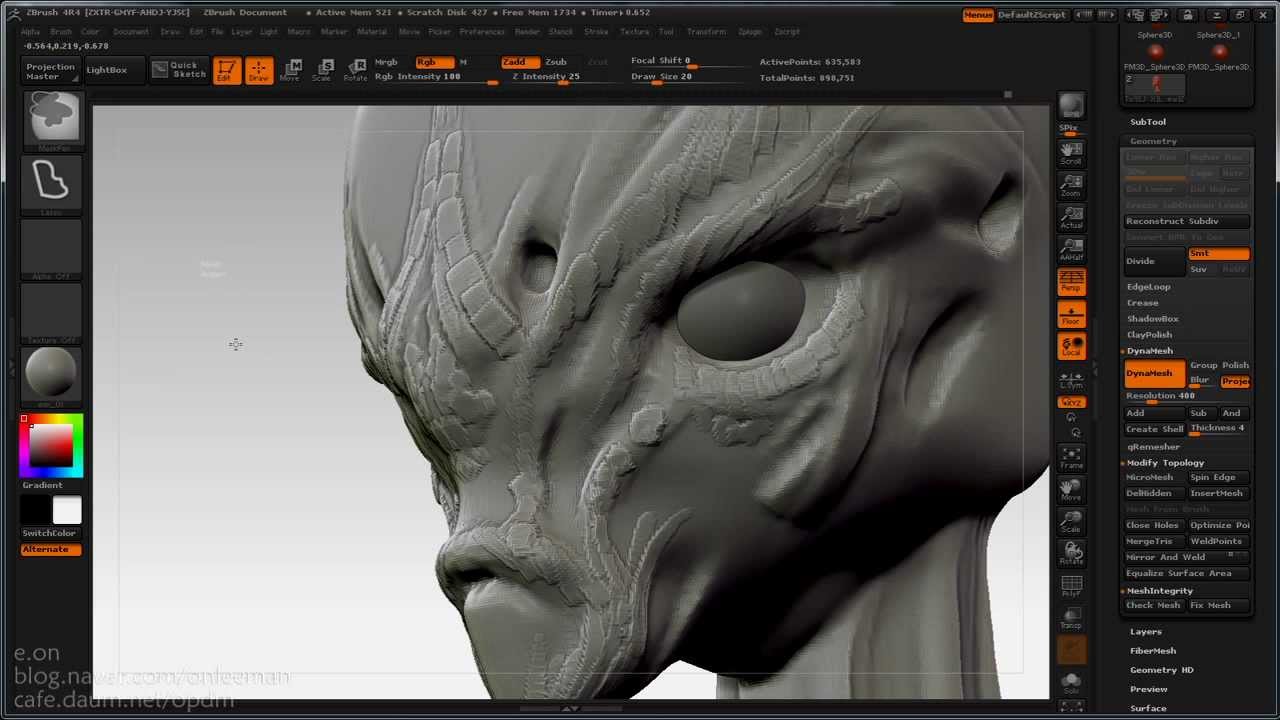Screen dimensions: 1280x720
Task: Open the material sphere selector
Action: [x=52, y=376]
